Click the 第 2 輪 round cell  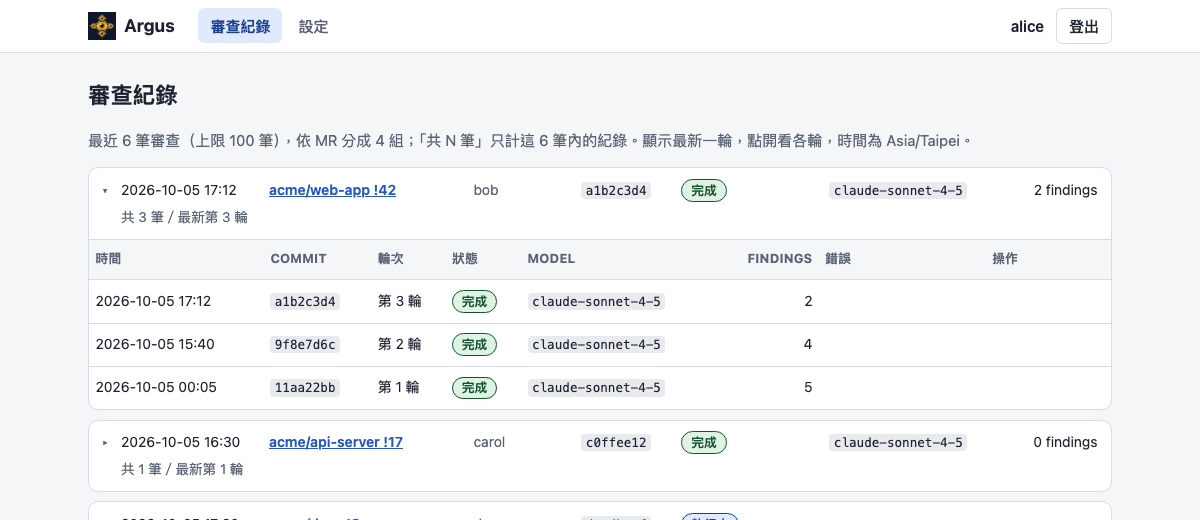click(400, 344)
